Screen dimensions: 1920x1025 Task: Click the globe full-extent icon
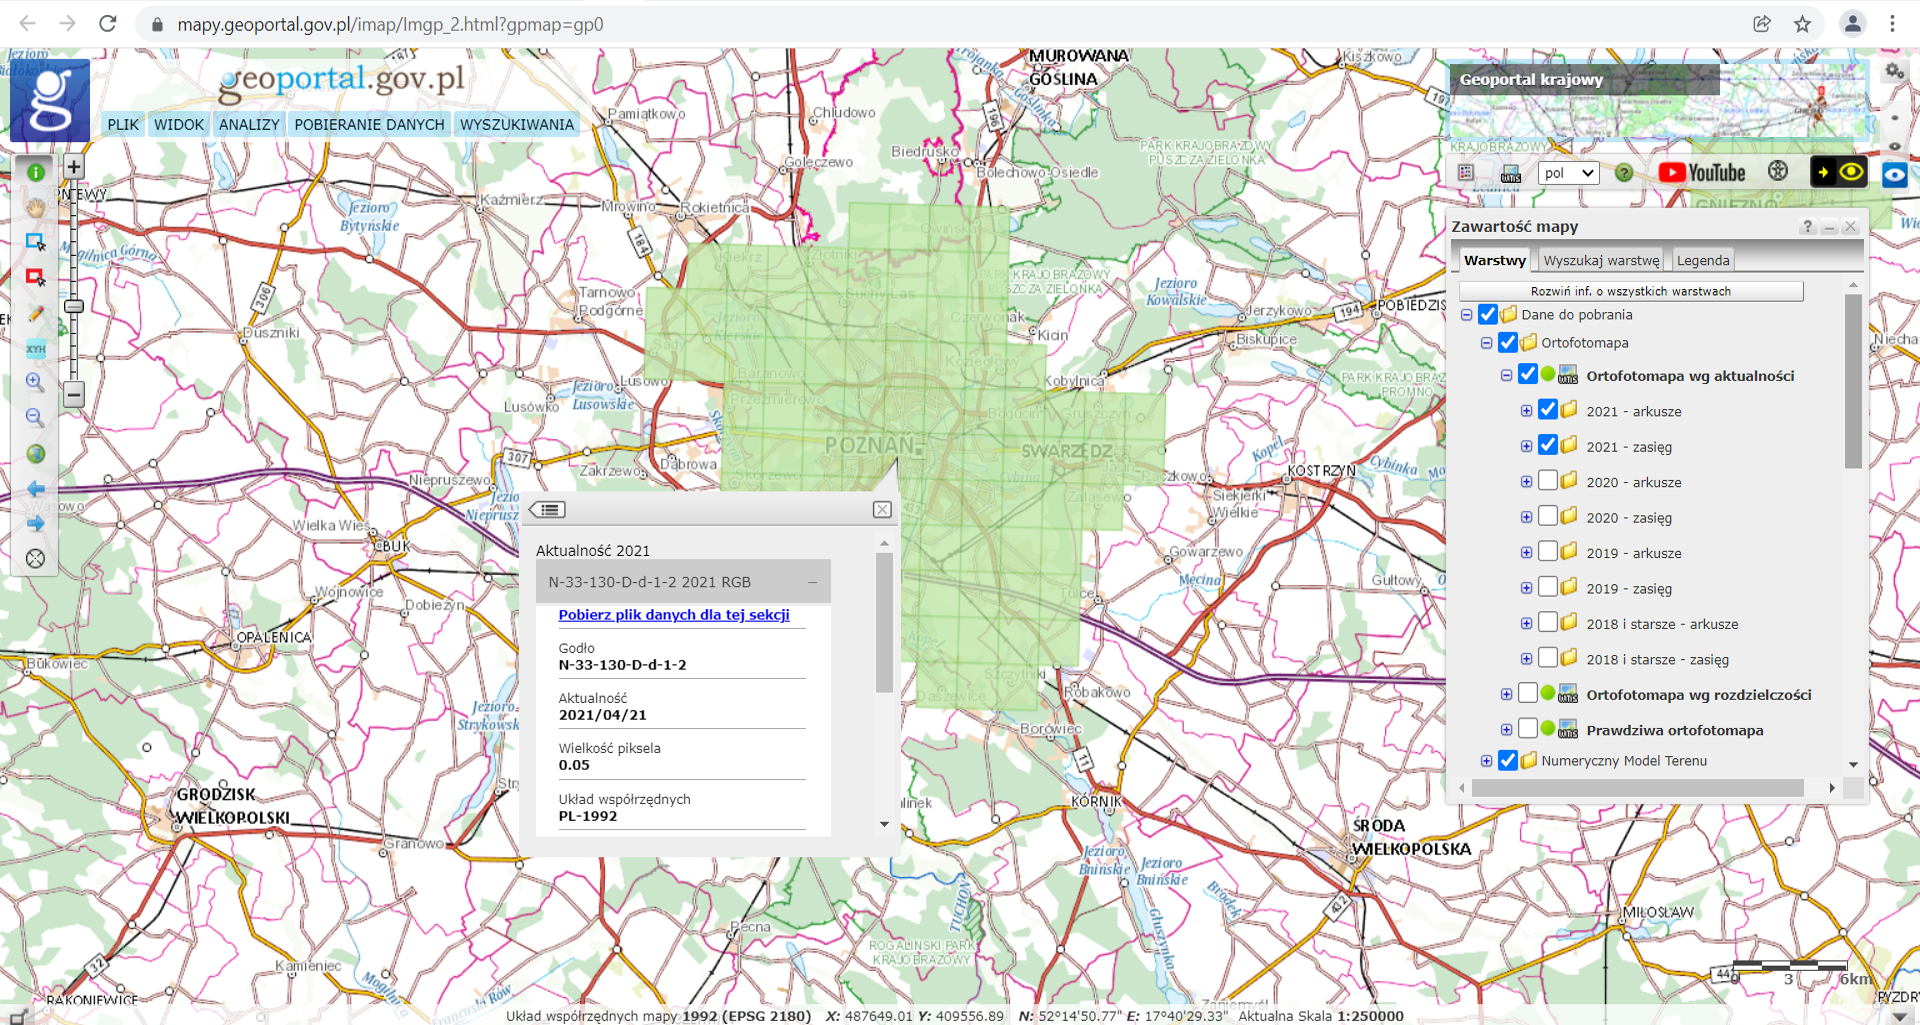pyautogui.click(x=36, y=454)
